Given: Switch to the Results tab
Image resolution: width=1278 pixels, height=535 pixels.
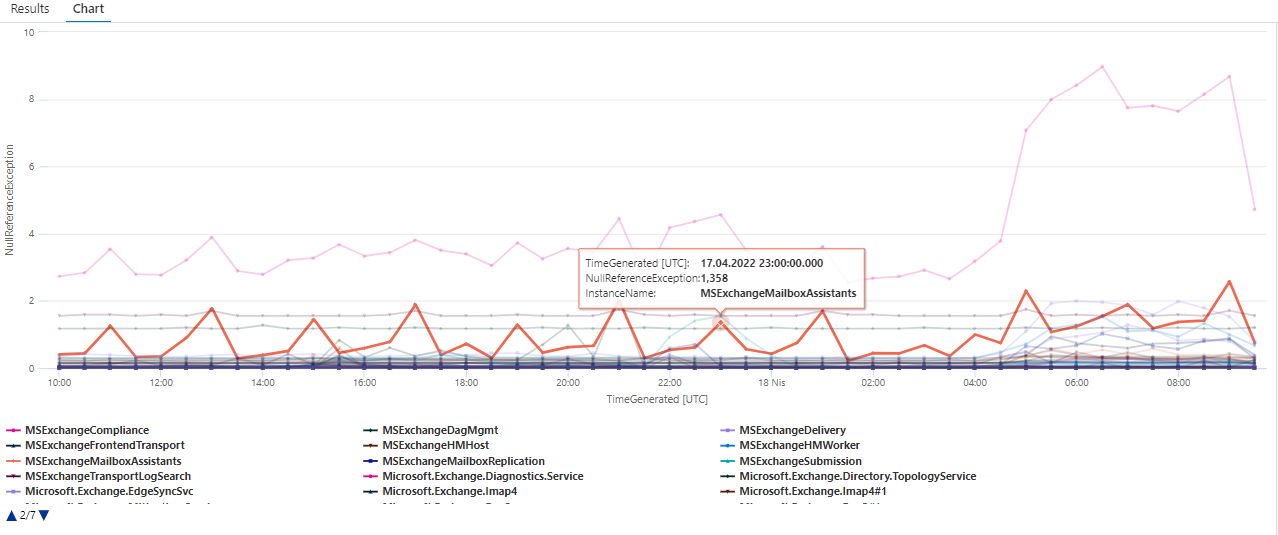Looking at the screenshot, I should point(30,9).
